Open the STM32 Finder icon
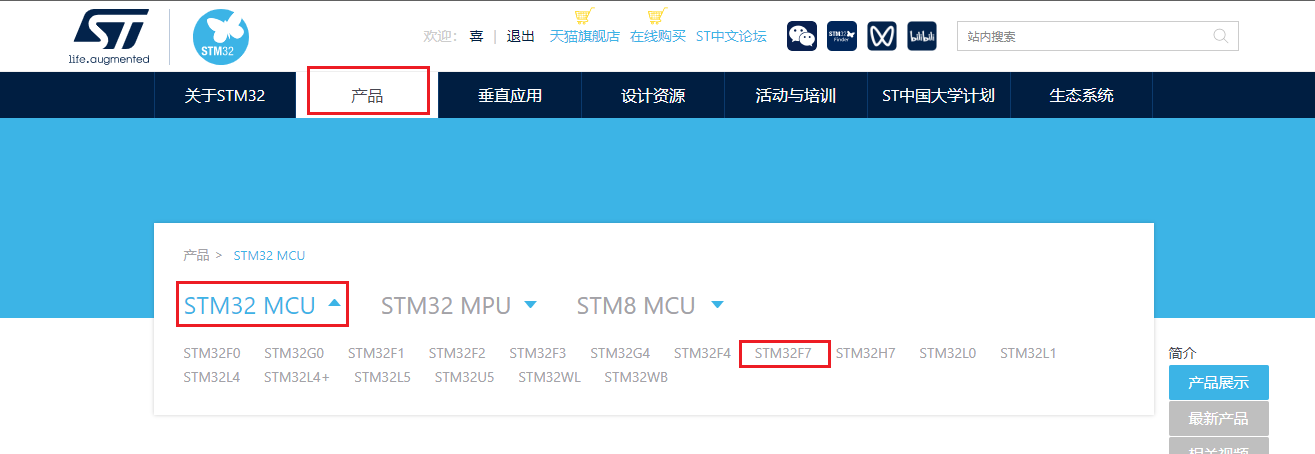The height and width of the screenshot is (454, 1315). pos(842,36)
